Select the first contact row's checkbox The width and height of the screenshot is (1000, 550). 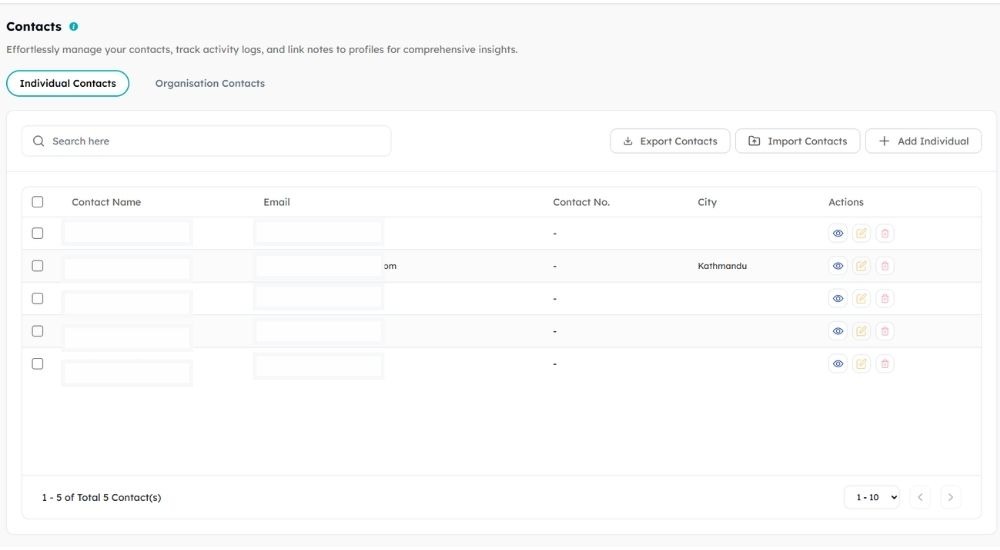(x=38, y=234)
